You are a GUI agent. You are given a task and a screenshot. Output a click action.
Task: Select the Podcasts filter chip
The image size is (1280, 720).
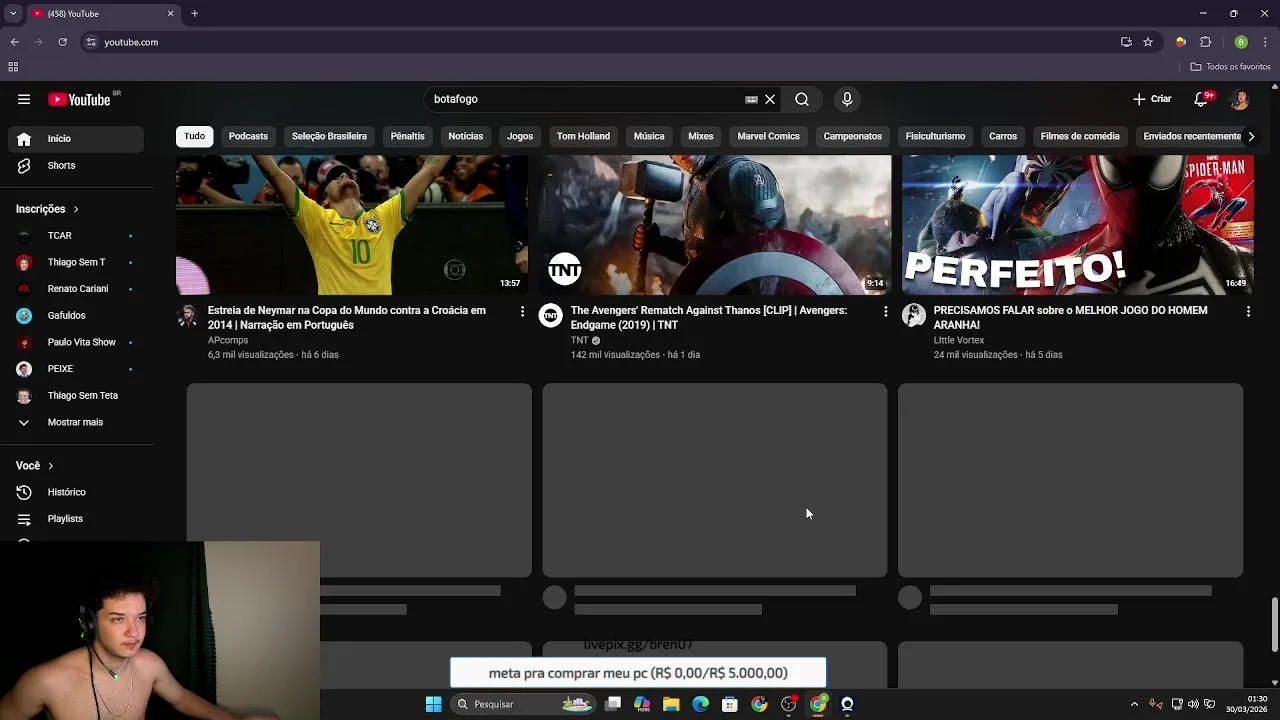248,136
